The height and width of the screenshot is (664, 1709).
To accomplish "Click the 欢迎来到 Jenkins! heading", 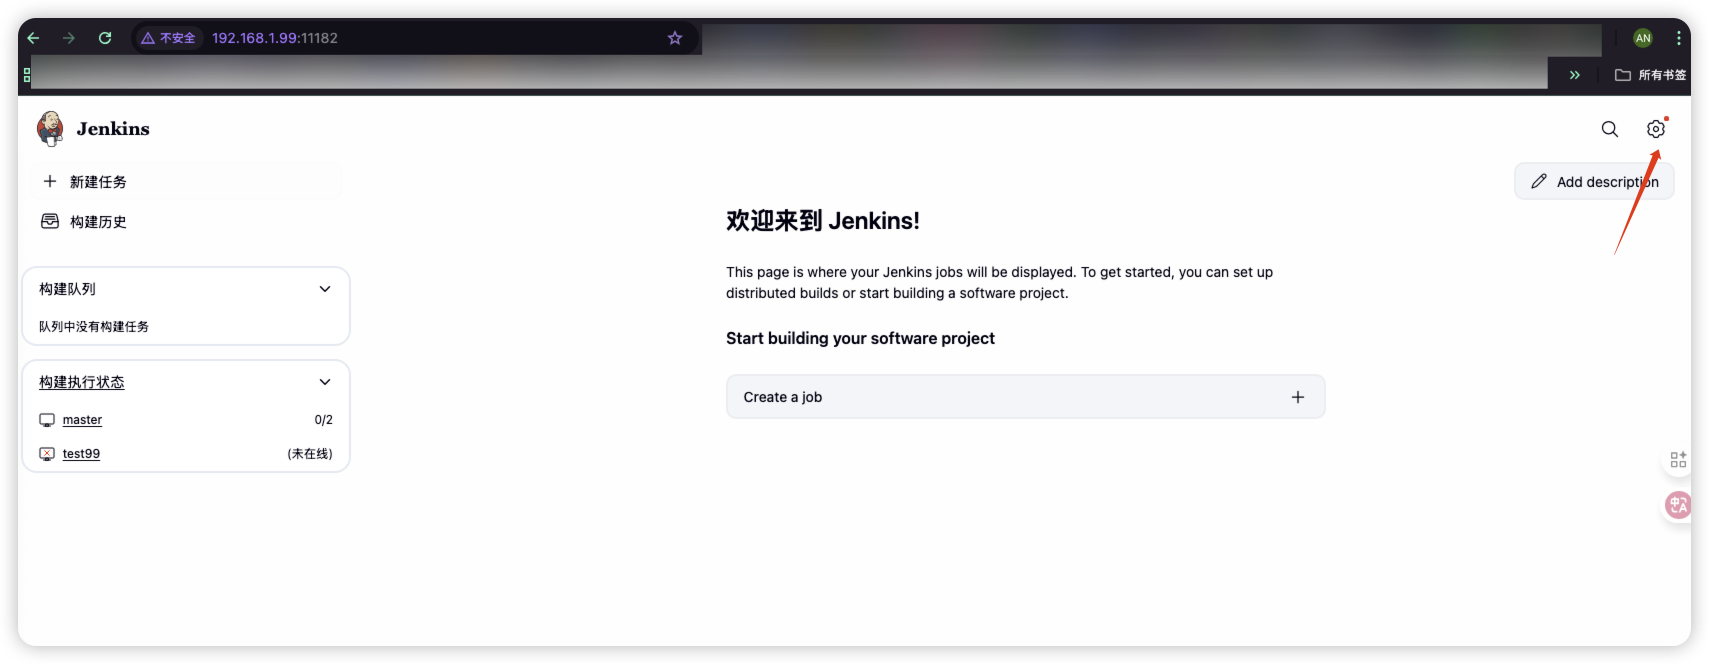I will pyautogui.click(x=823, y=221).
